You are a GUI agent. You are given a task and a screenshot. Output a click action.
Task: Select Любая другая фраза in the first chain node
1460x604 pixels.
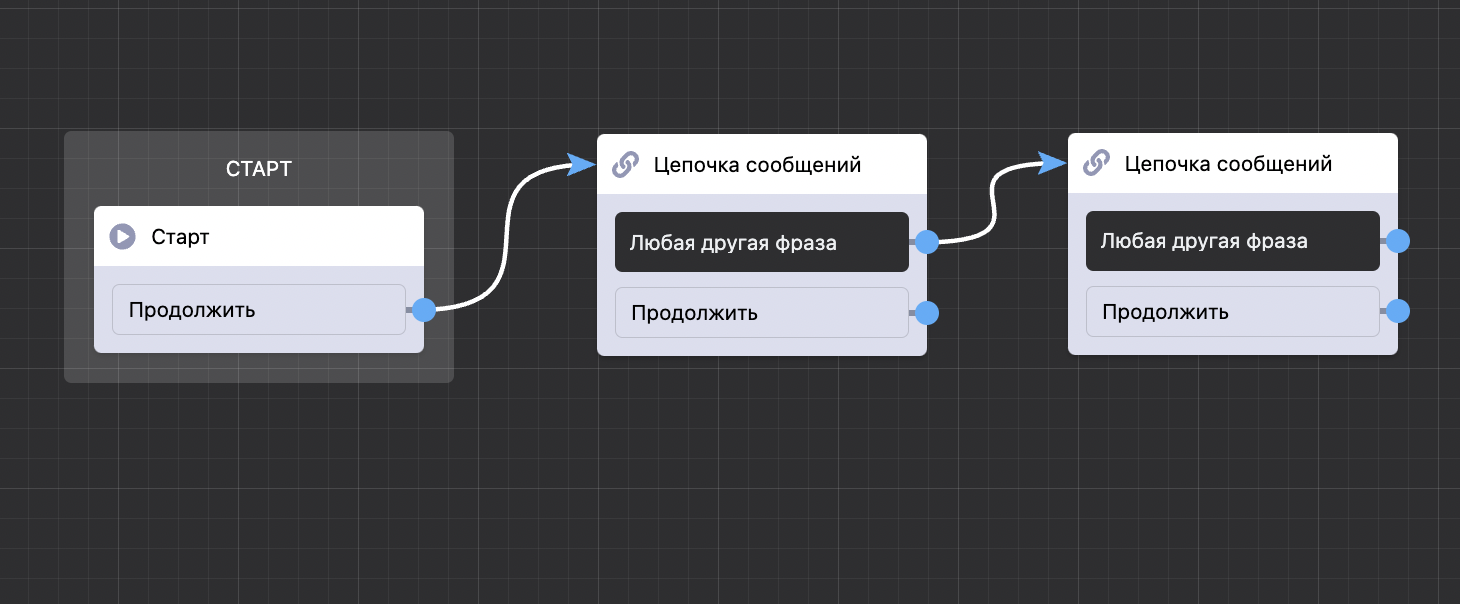click(761, 242)
